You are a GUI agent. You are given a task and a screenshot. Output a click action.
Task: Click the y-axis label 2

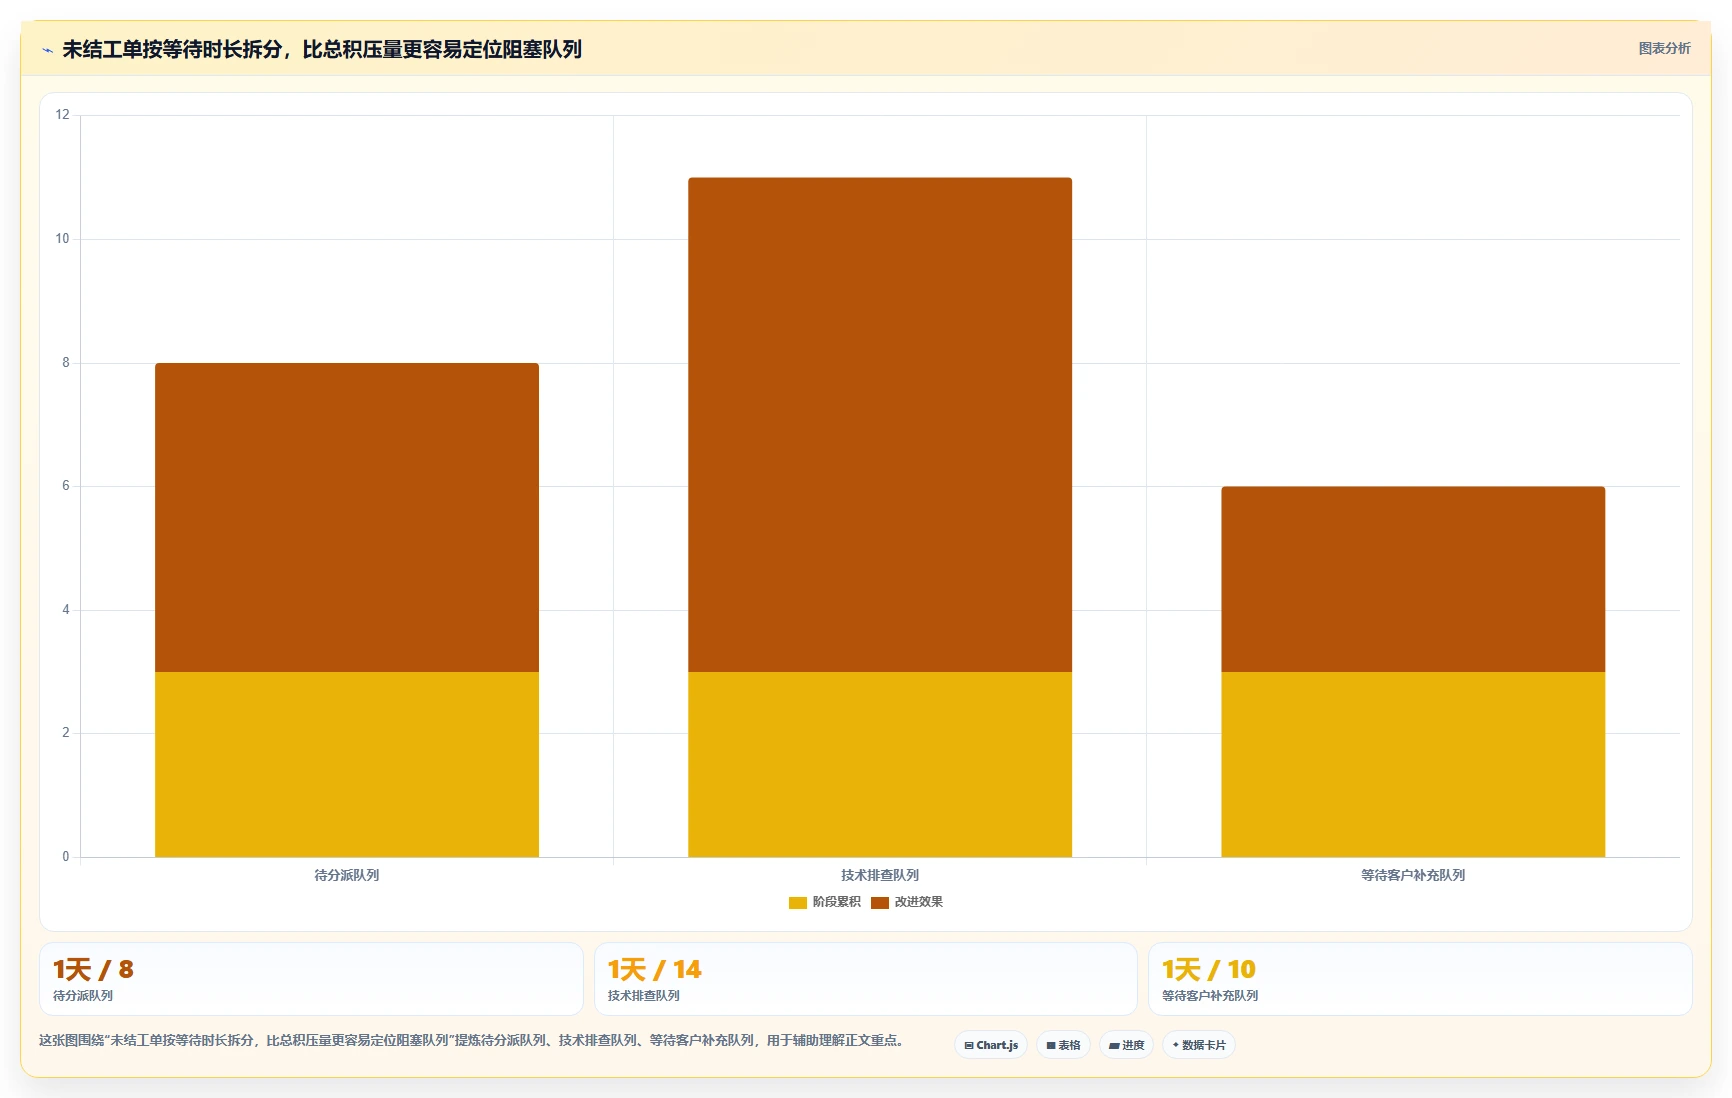click(66, 733)
